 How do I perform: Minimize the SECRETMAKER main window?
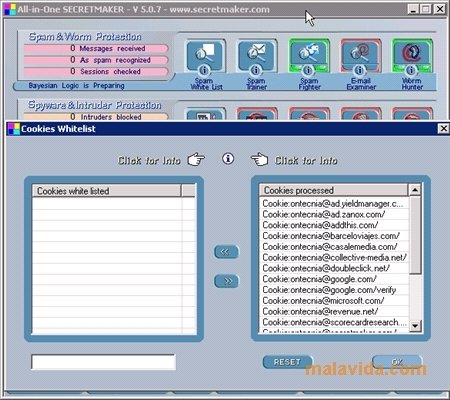pyautogui.click(x=413, y=9)
